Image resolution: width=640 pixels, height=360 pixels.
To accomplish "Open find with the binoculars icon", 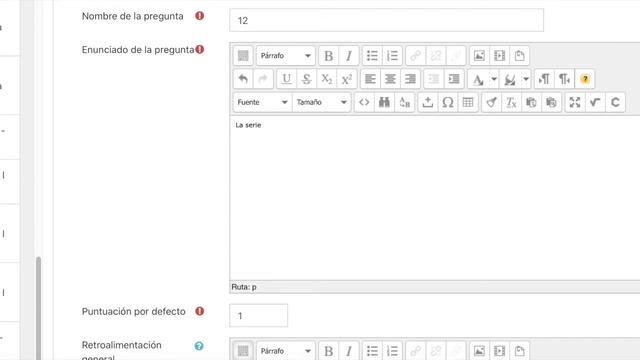I will click(x=384, y=102).
